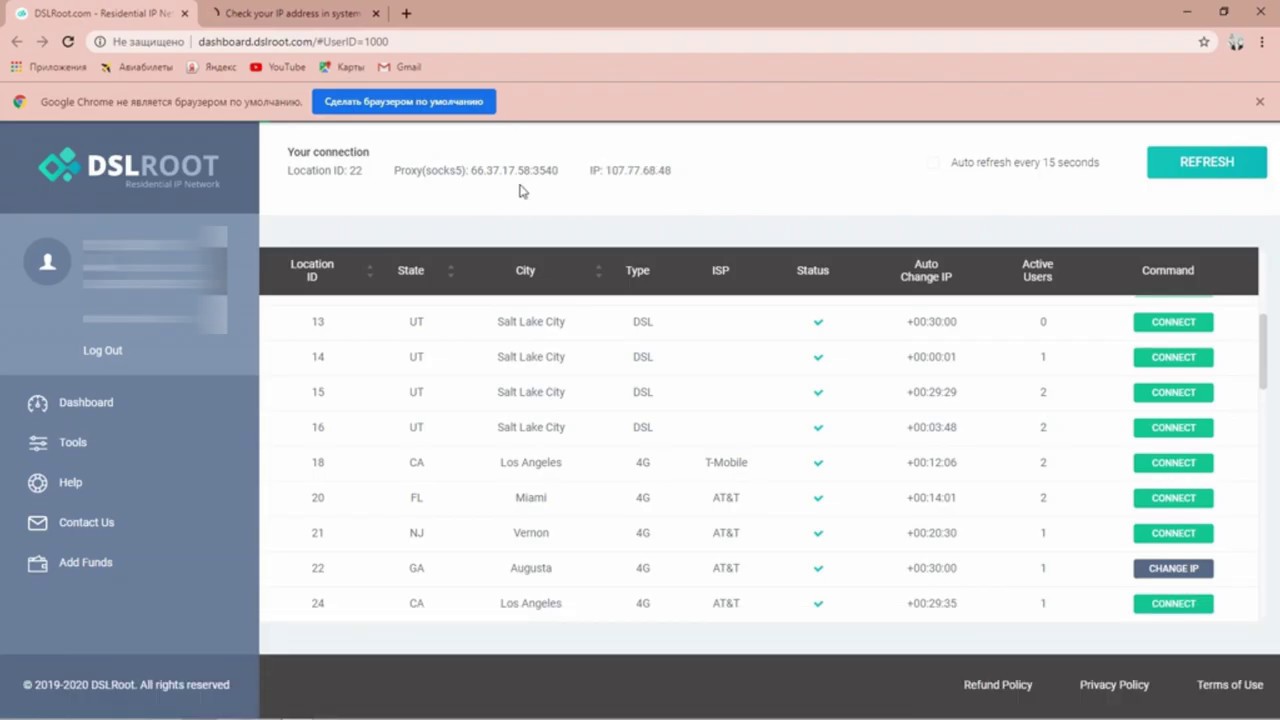1280x720 pixels.
Task: Open the Карты bookmark
Action: (341, 67)
